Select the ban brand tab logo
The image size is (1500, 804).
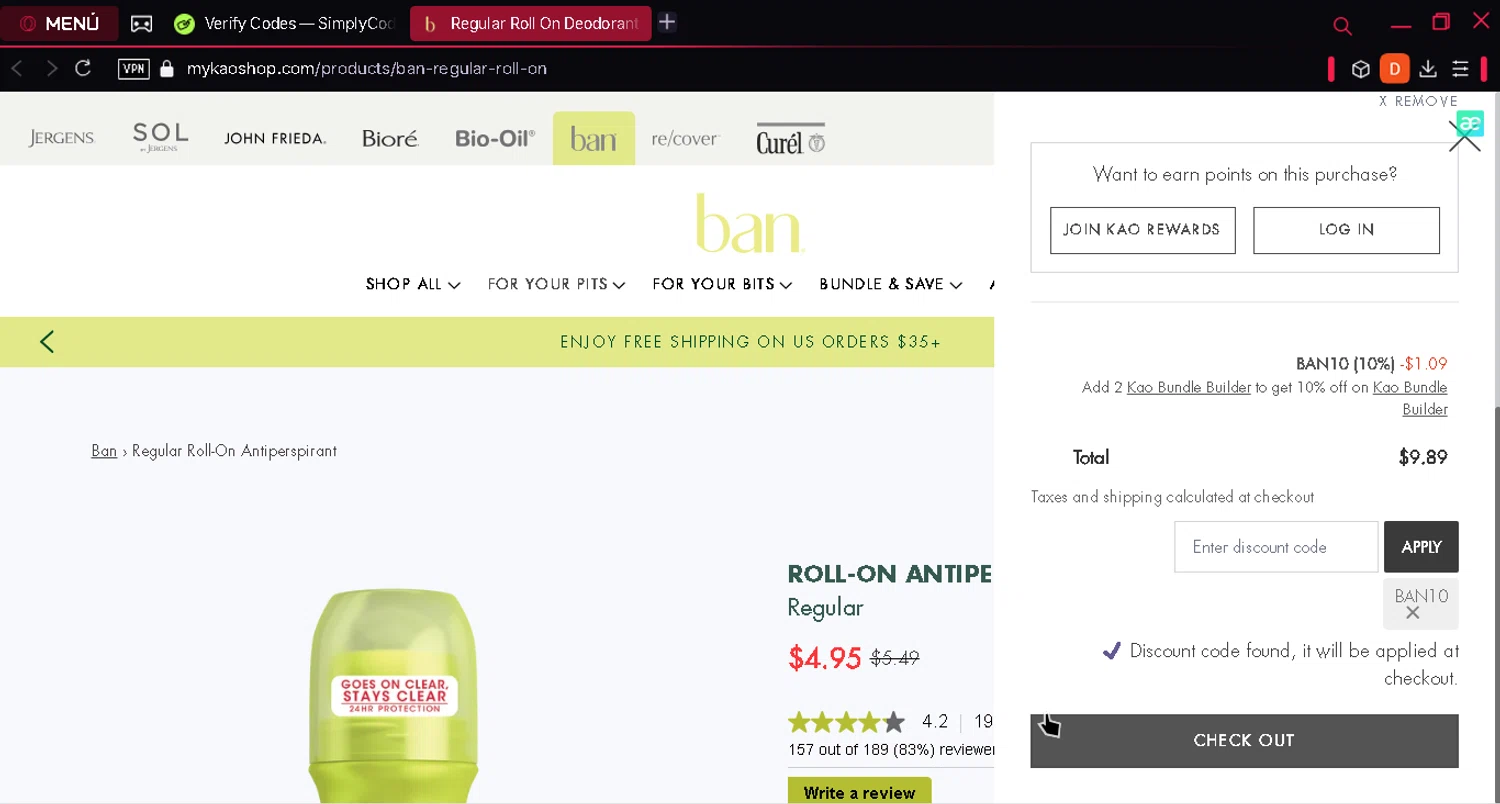click(x=594, y=138)
